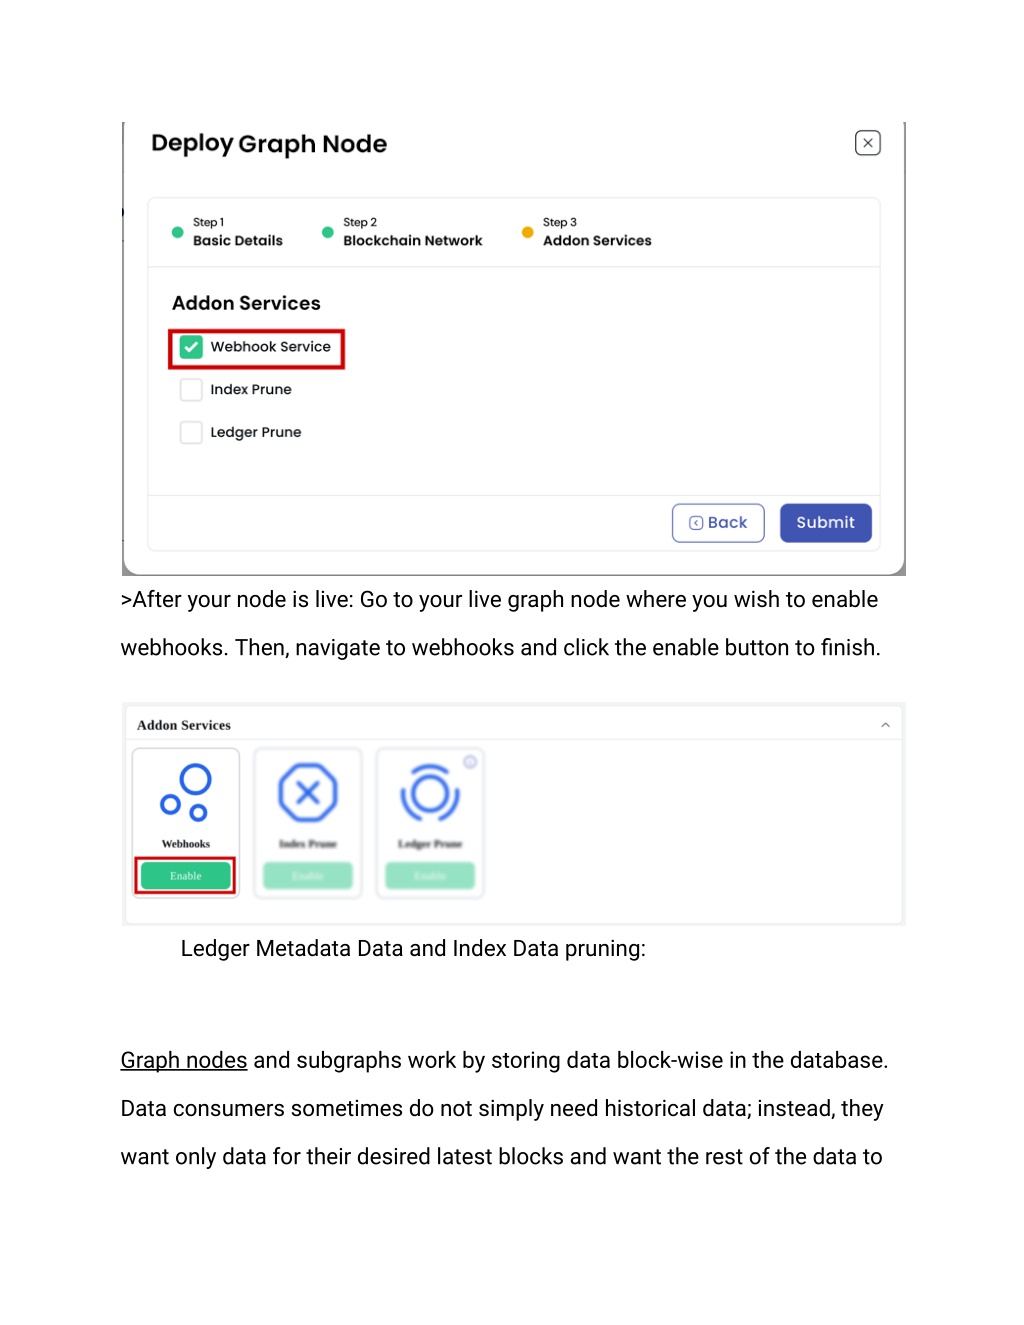The width and height of the screenshot is (1024, 1325).
Task: Select Step 3 Addon Services
Action: tap(597, 232)
